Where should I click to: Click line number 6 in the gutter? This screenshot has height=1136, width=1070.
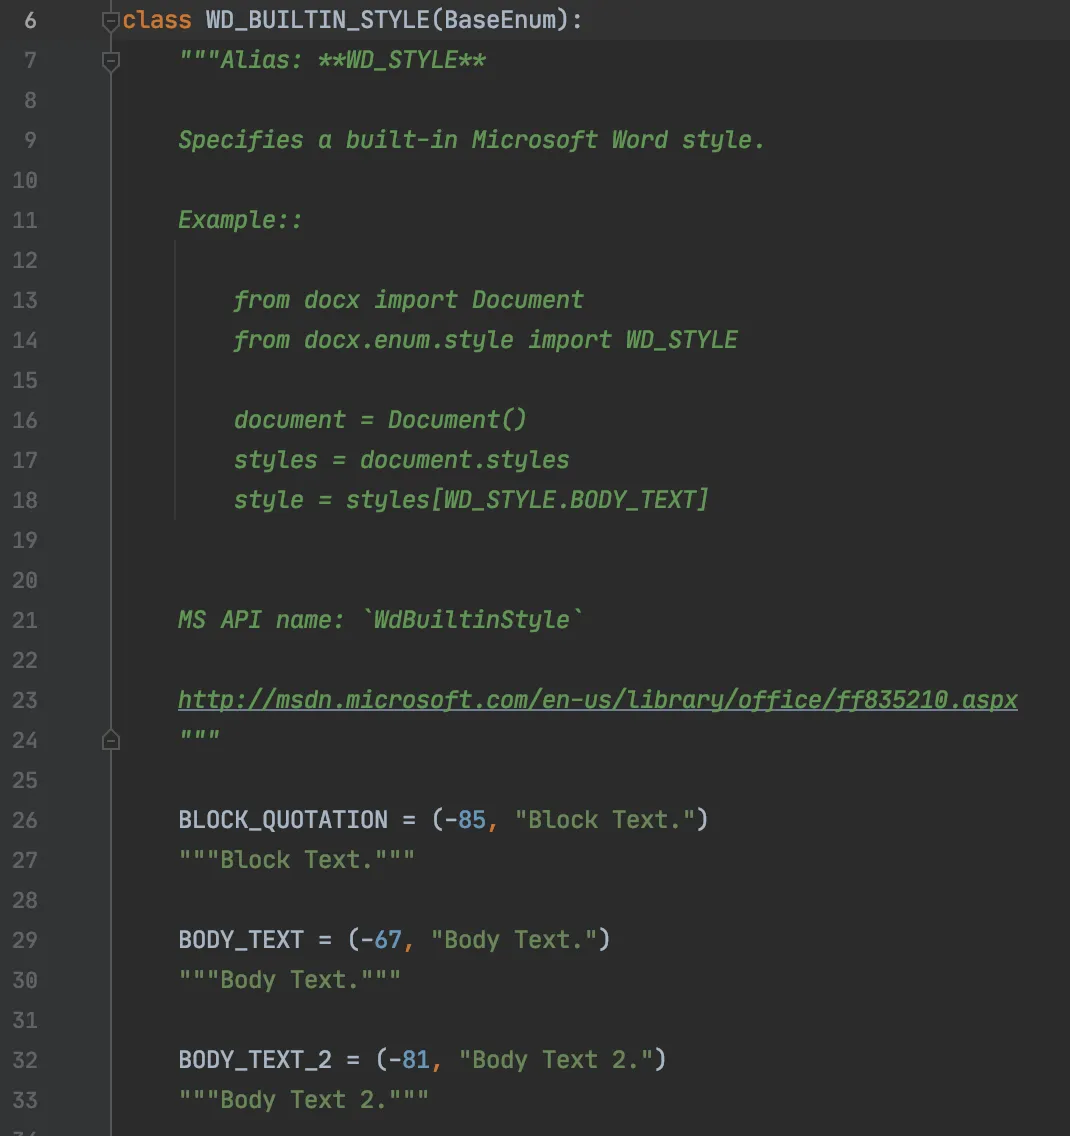tap(30, 20)
